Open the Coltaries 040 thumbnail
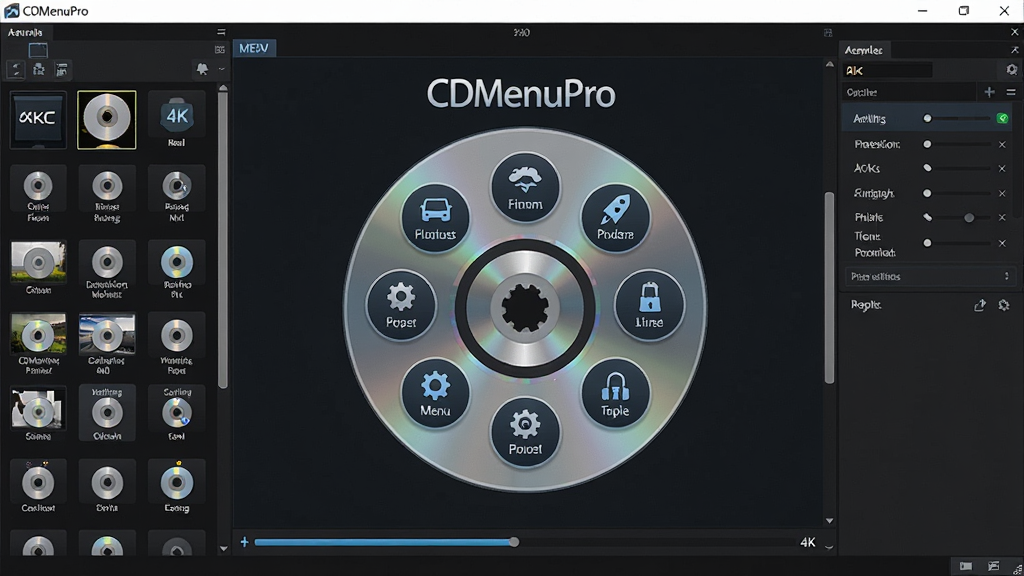This screenshot has width=1024, height=576. tap(107, 344)
